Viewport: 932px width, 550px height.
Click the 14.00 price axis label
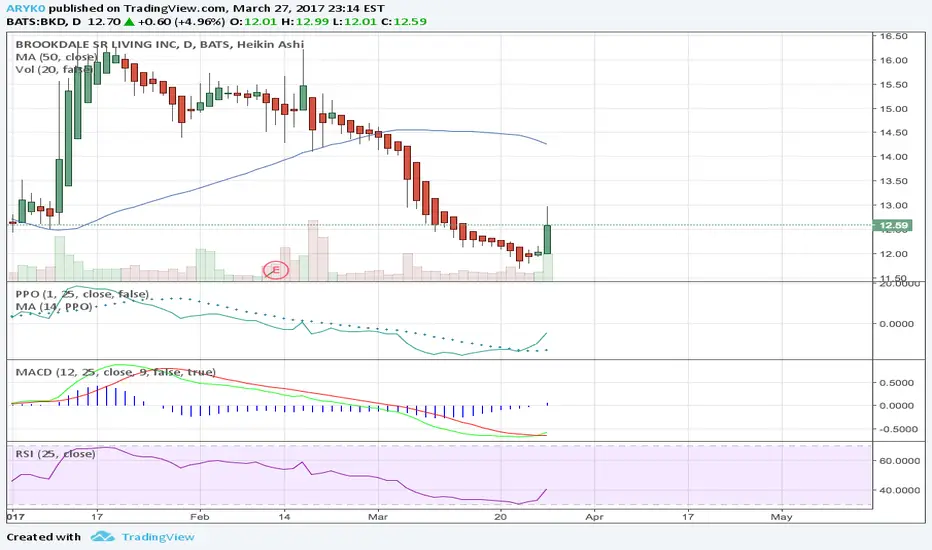893,157
